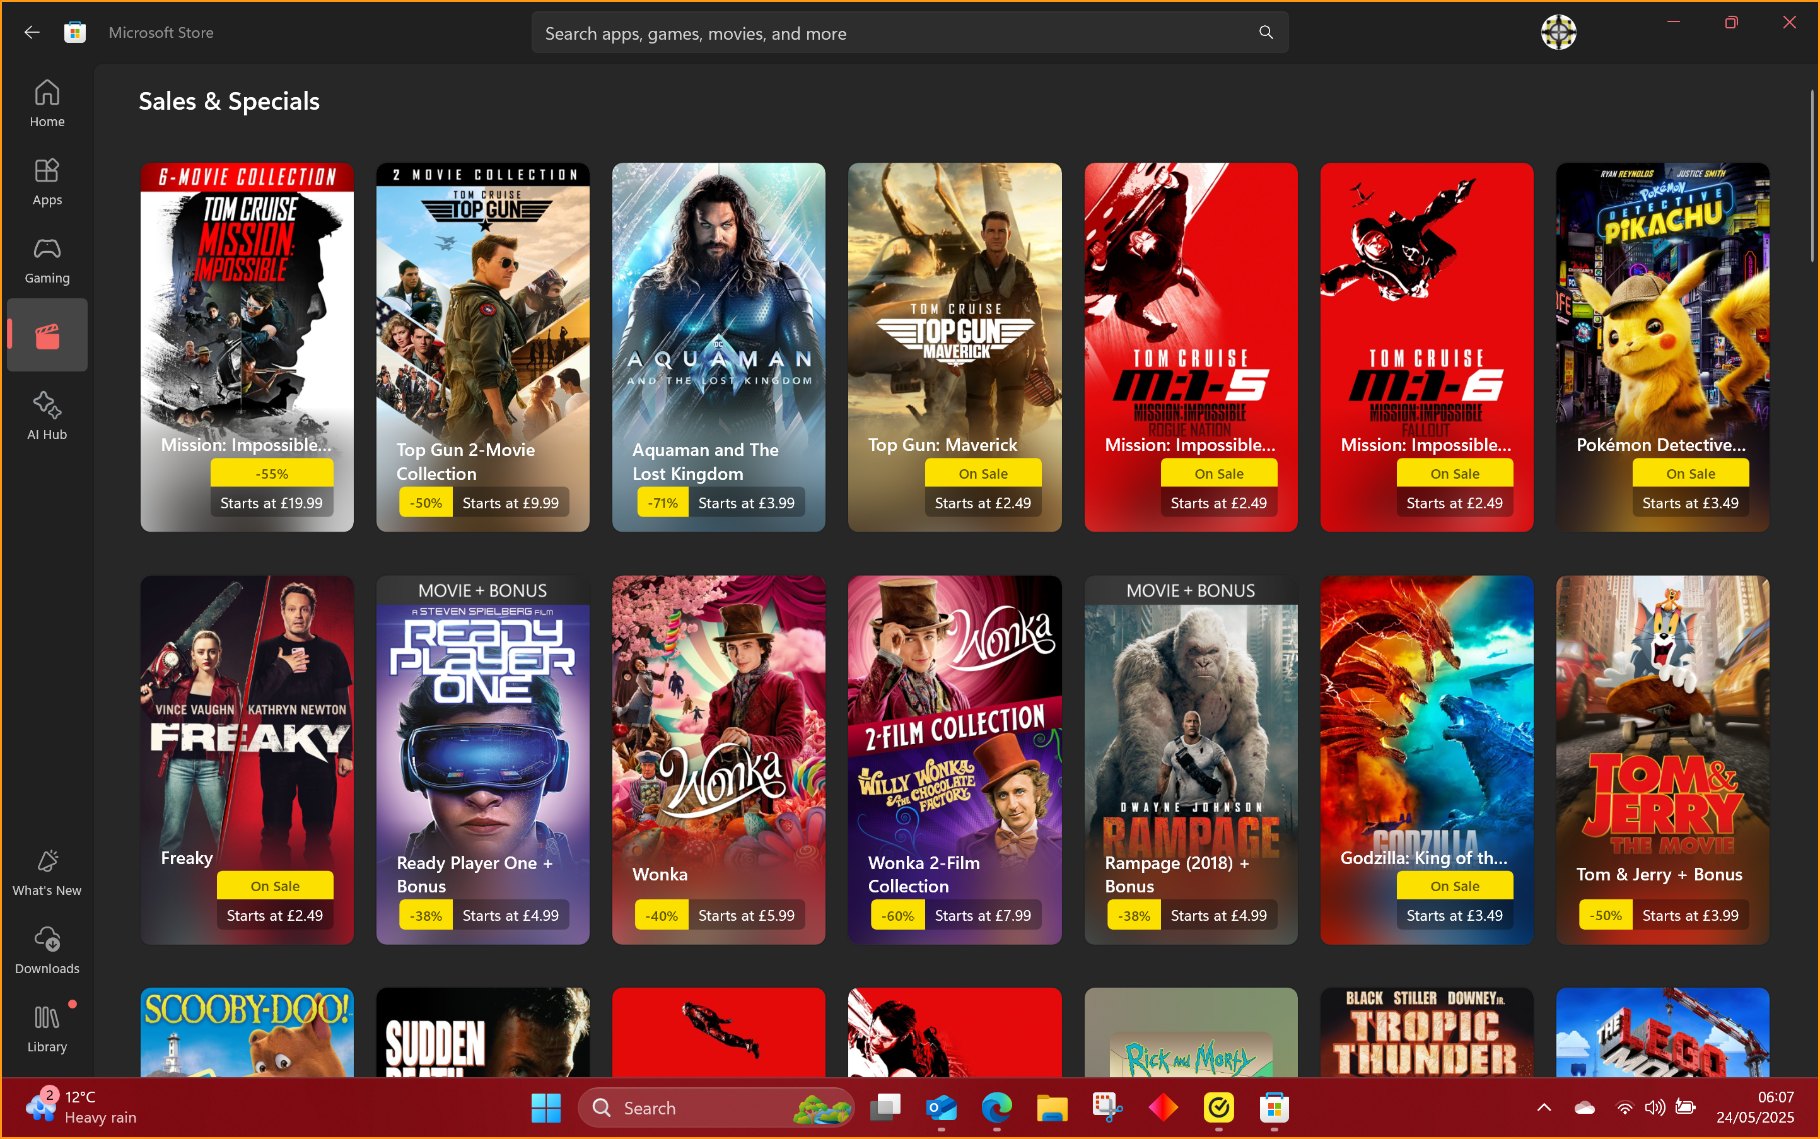Open Mission: Impossible Fallout card

[1427, 347]
